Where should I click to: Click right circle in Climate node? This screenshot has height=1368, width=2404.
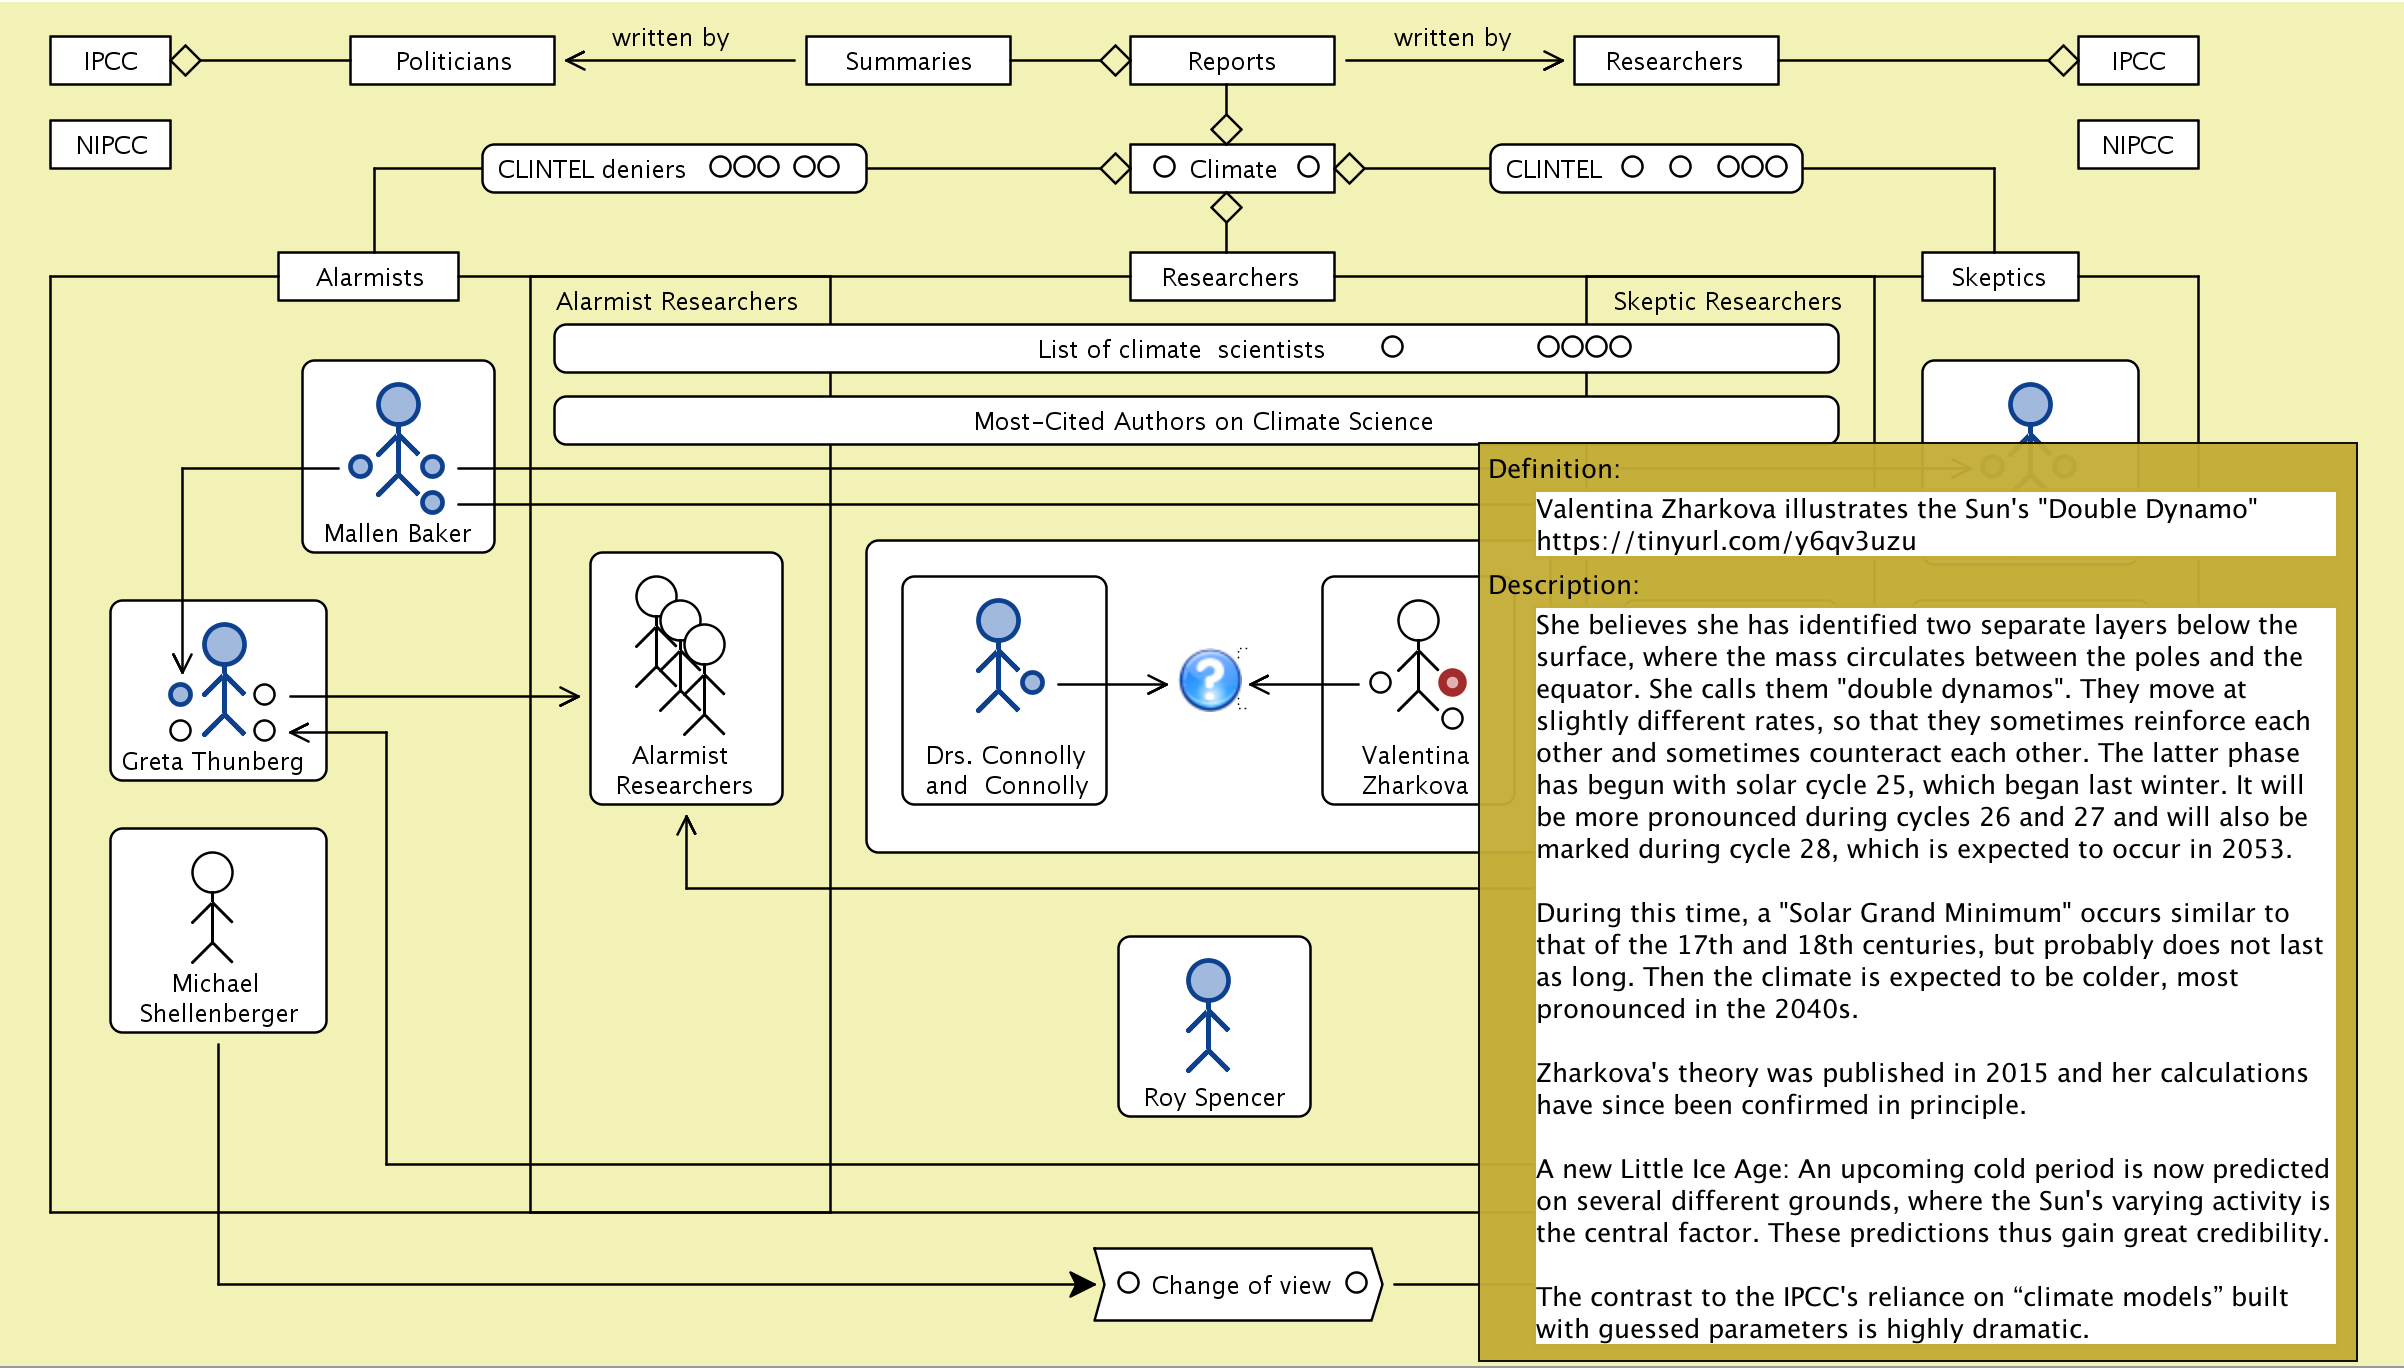click(x=1308, y=167)
